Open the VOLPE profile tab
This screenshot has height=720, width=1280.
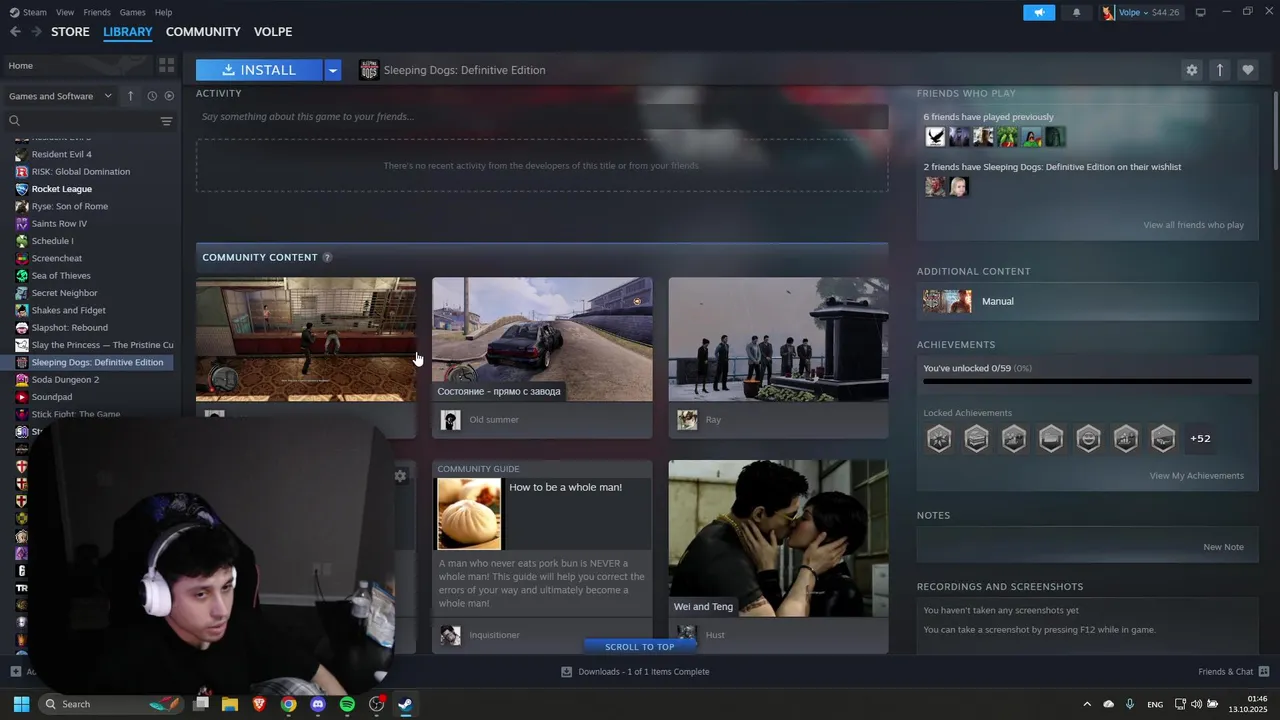tap(273, 32)
